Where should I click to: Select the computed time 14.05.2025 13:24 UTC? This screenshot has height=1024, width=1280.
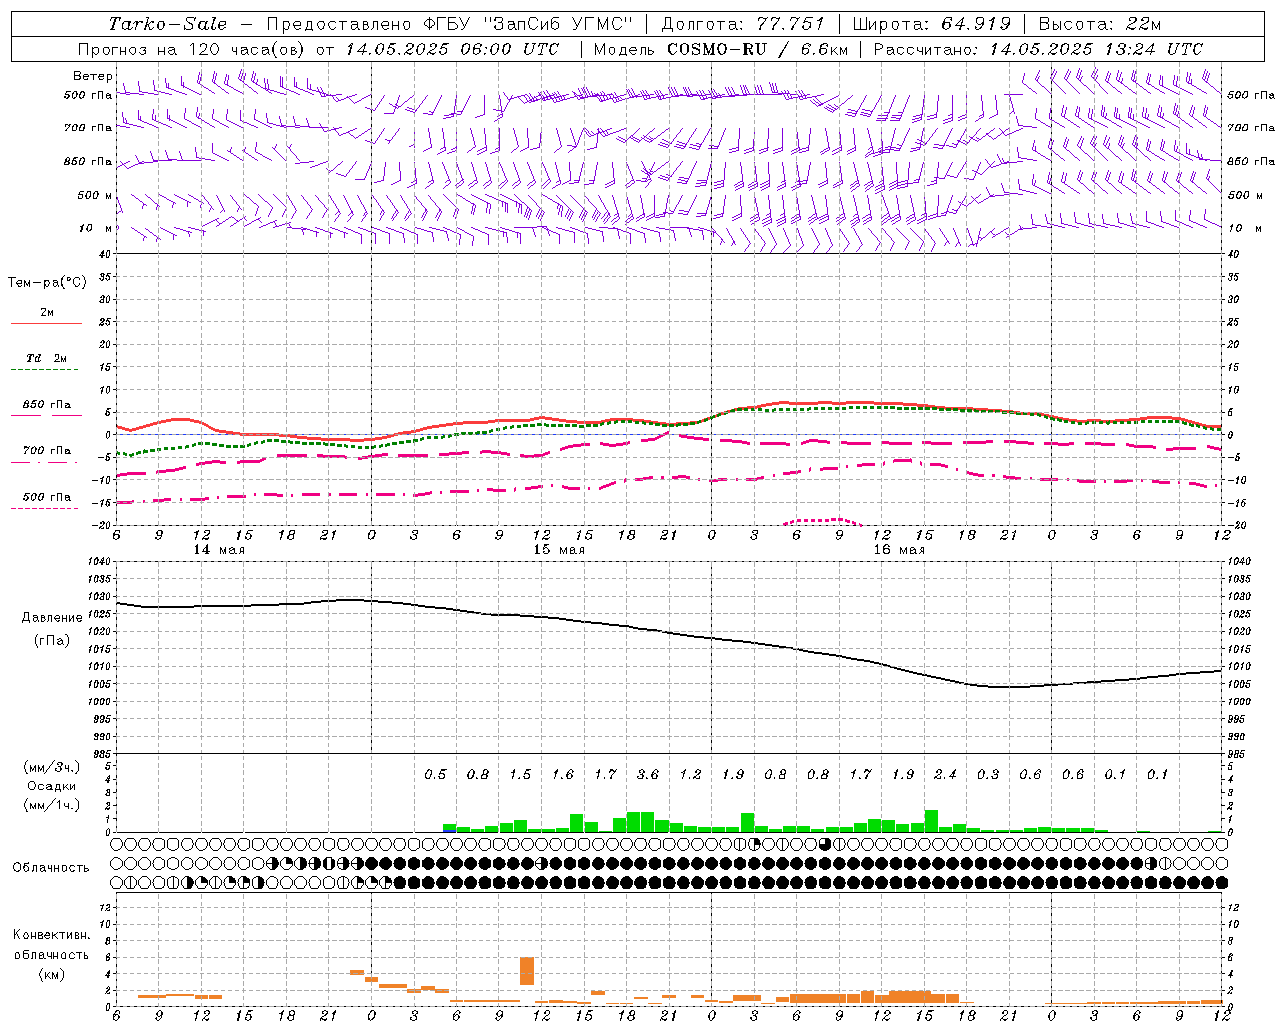pos(1096,49)
